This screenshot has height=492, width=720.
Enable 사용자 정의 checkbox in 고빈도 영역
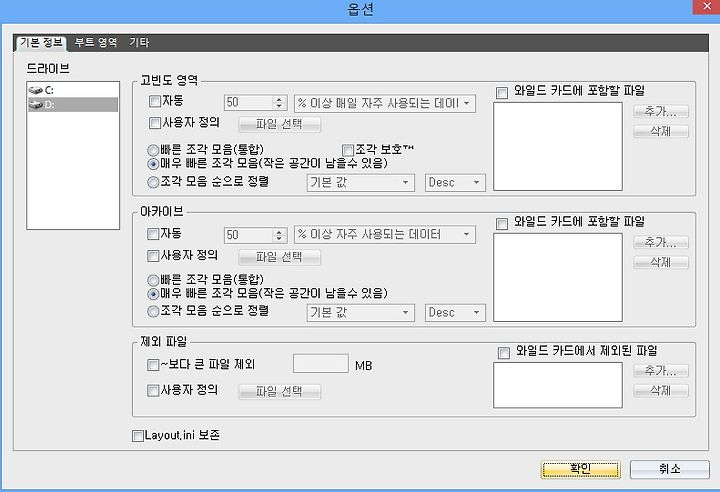tap(155, 123)
